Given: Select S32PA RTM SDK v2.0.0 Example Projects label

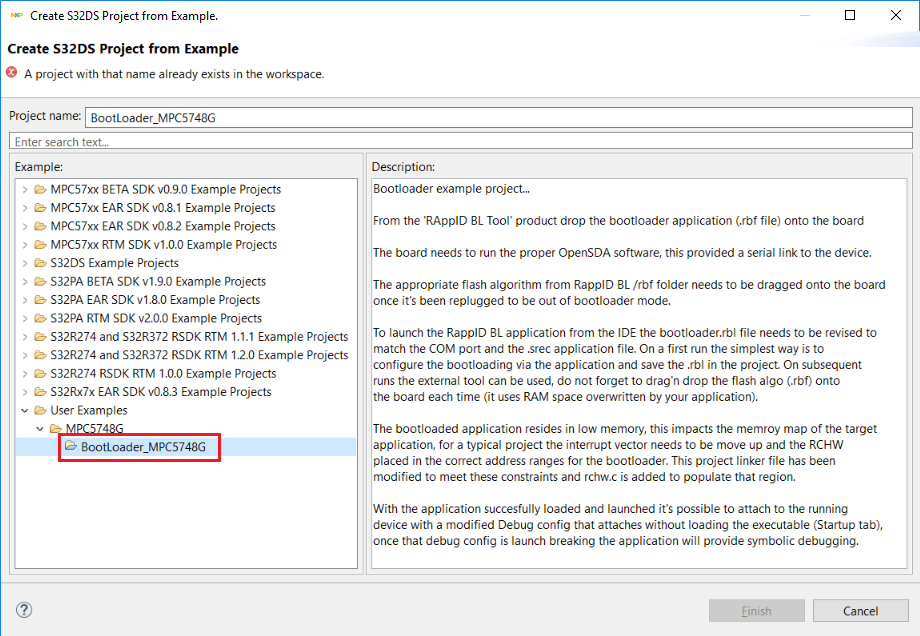Looking at the screenshot, I should [156, 318].
